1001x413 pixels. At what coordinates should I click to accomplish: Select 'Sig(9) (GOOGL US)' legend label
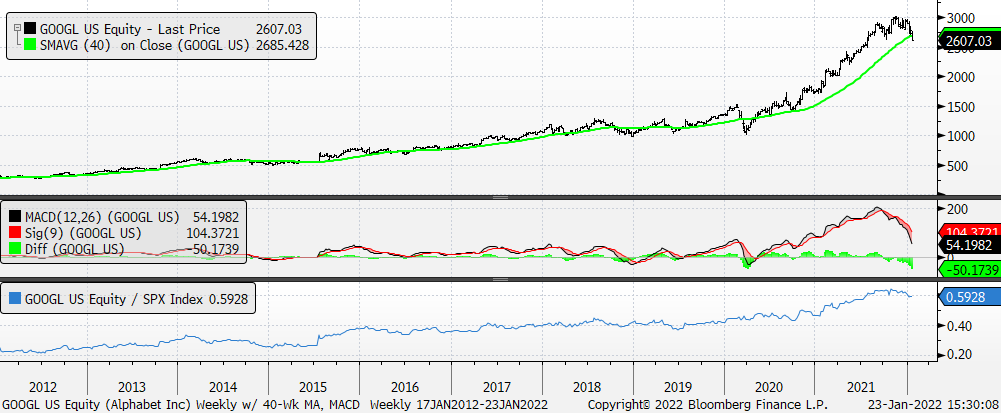(x=84, y=232)
